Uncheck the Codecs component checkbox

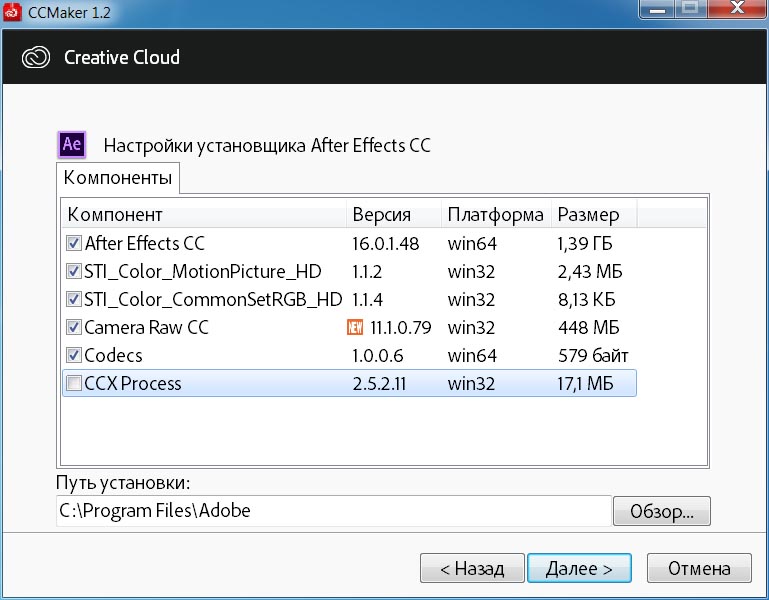74,355
